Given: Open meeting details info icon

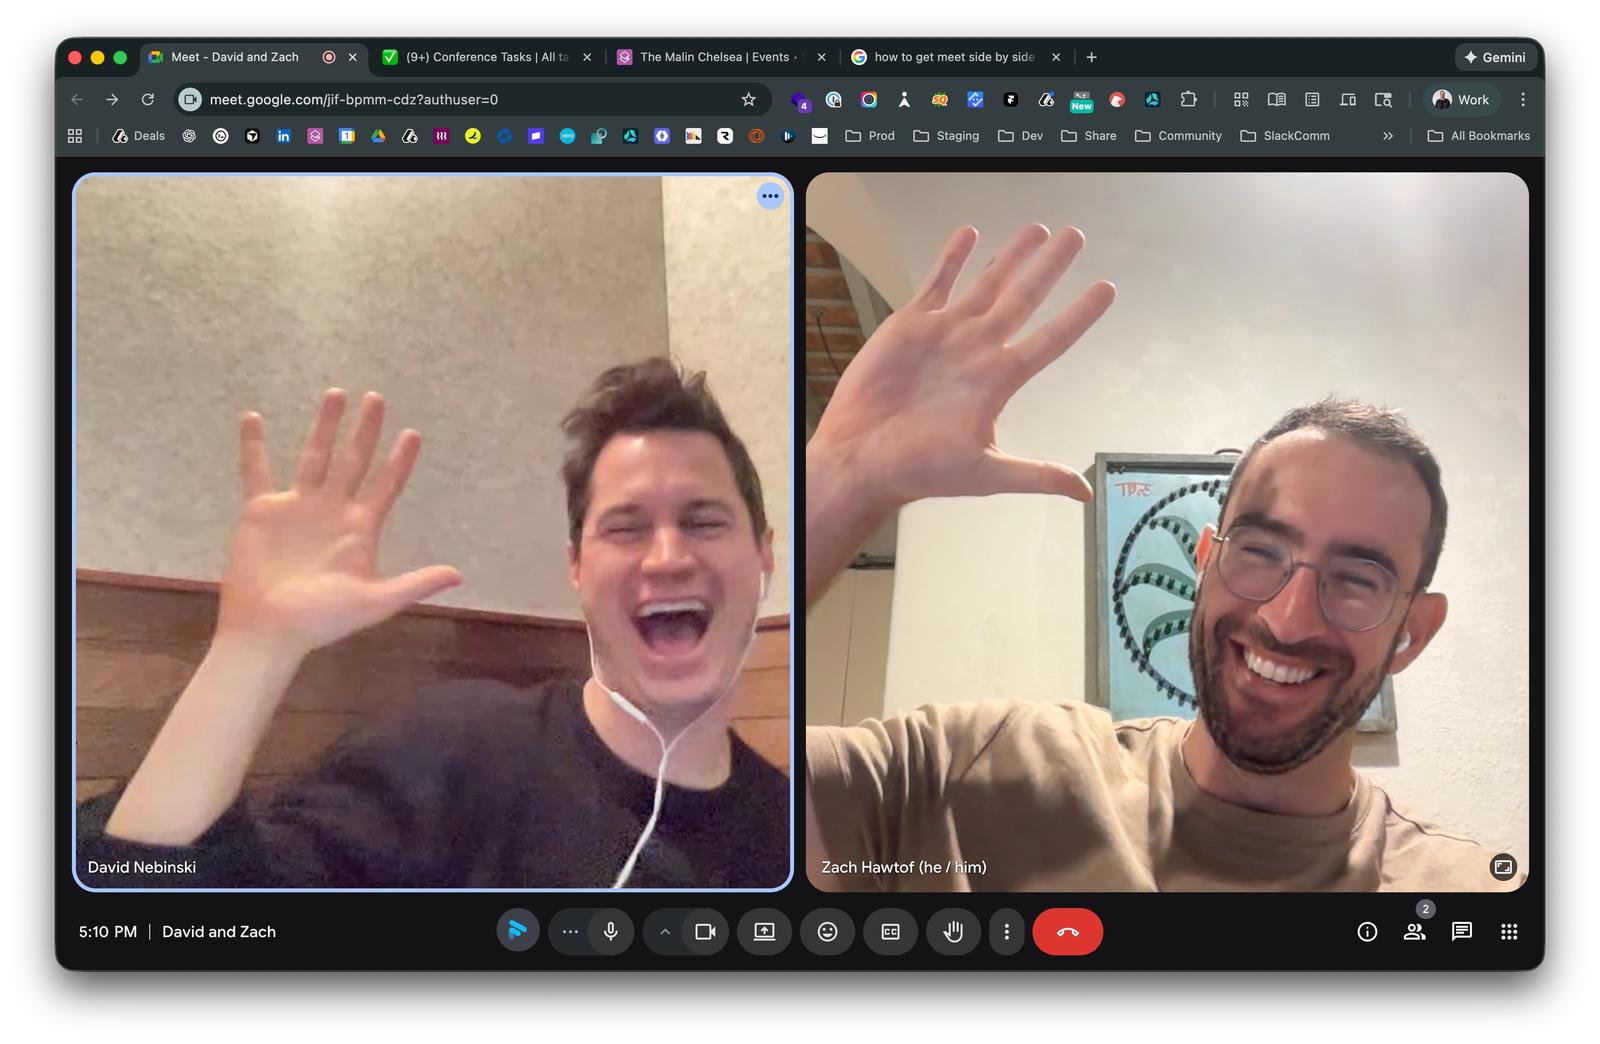Looking at the screenshot, I should tap(1367, 932).
